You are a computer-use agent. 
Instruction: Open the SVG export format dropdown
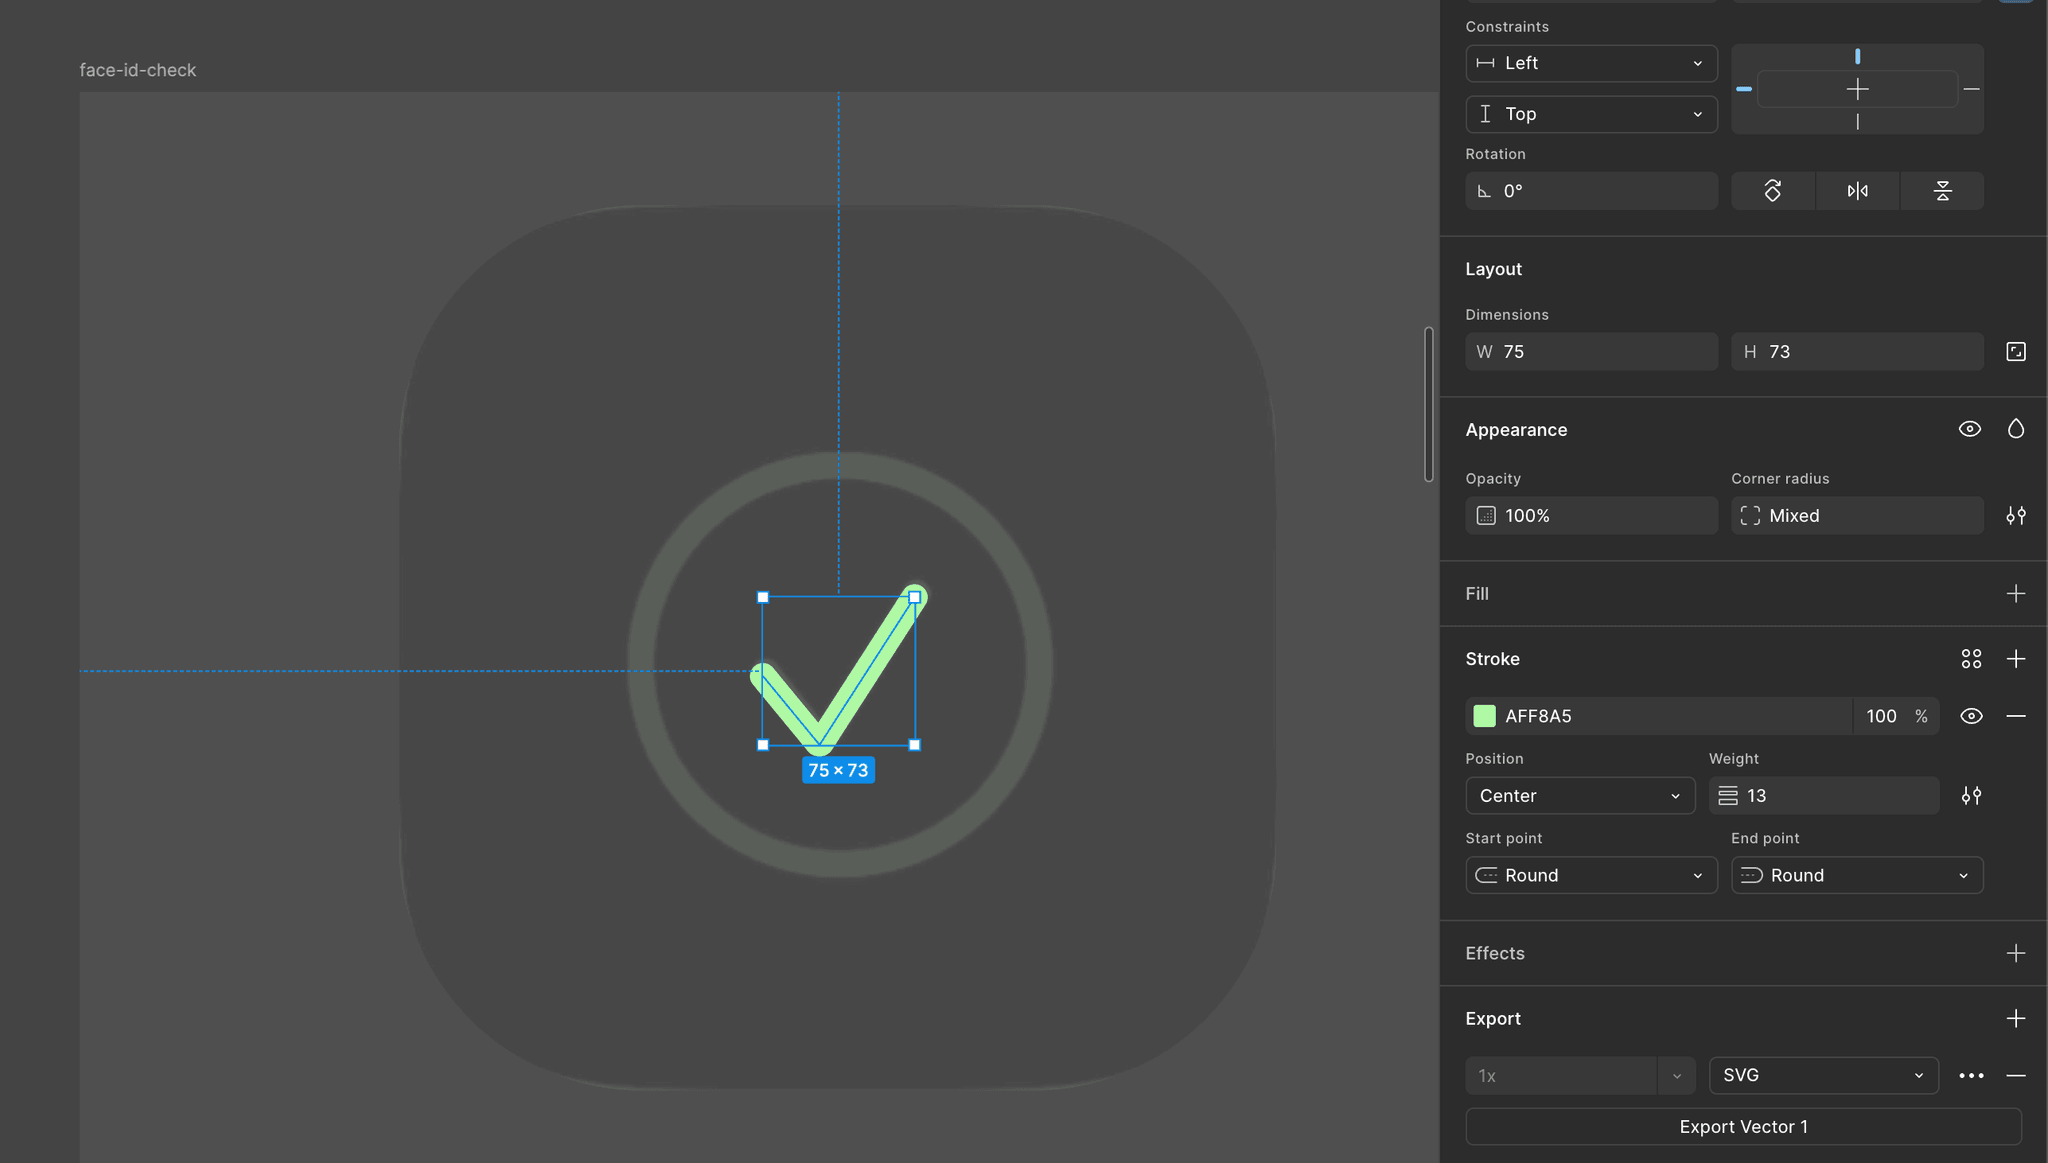pos(1823,1075)
